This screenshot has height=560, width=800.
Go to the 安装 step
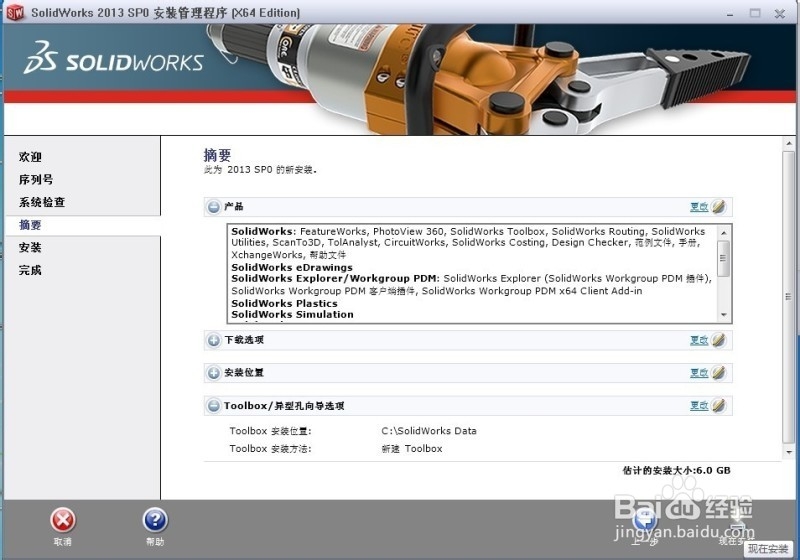click(x=30, y=247)
